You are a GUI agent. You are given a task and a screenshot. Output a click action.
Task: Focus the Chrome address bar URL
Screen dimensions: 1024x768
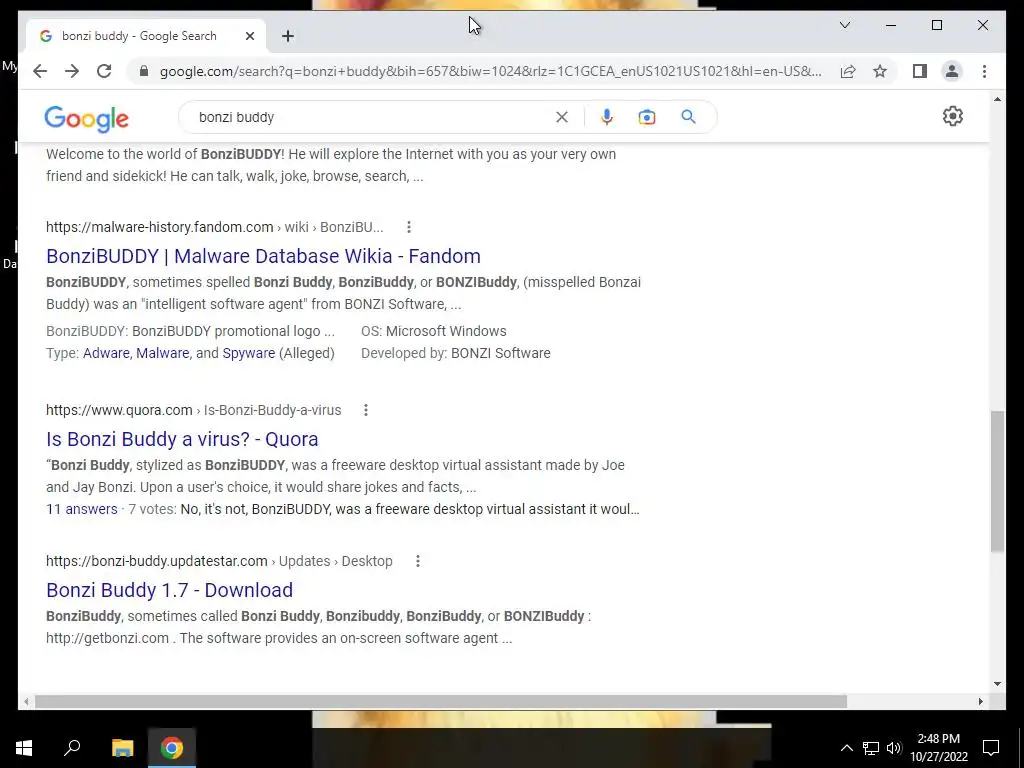click(x=490, y=71)
